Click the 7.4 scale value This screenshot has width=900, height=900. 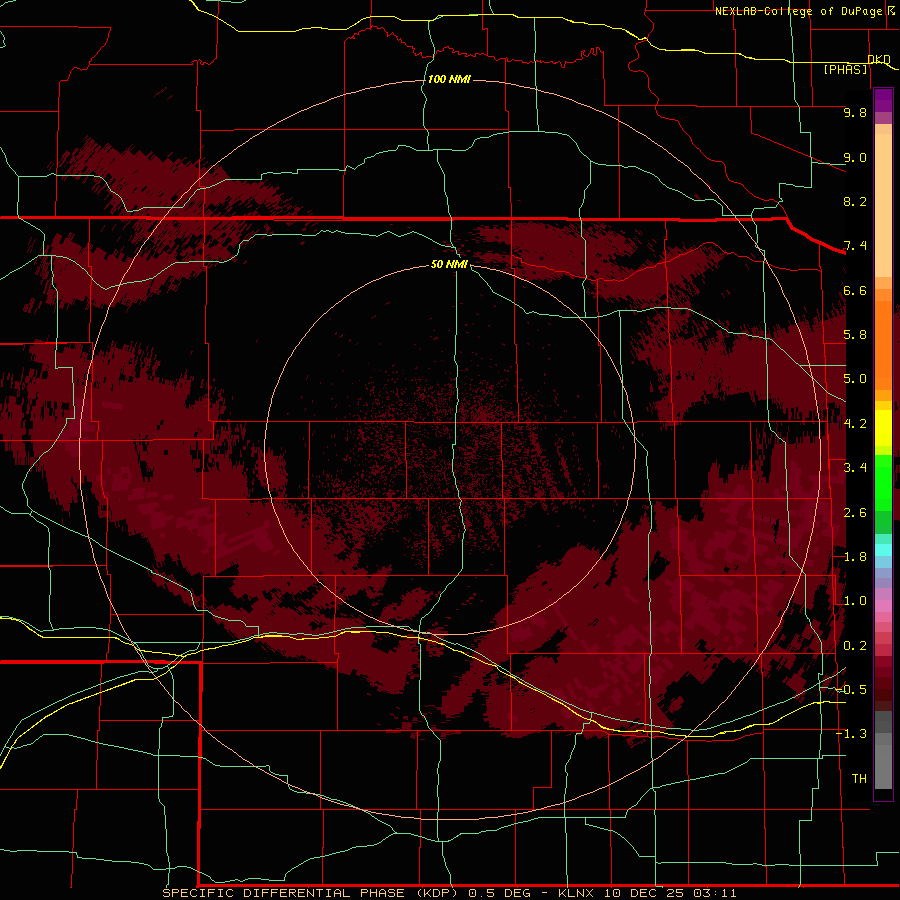855,246
